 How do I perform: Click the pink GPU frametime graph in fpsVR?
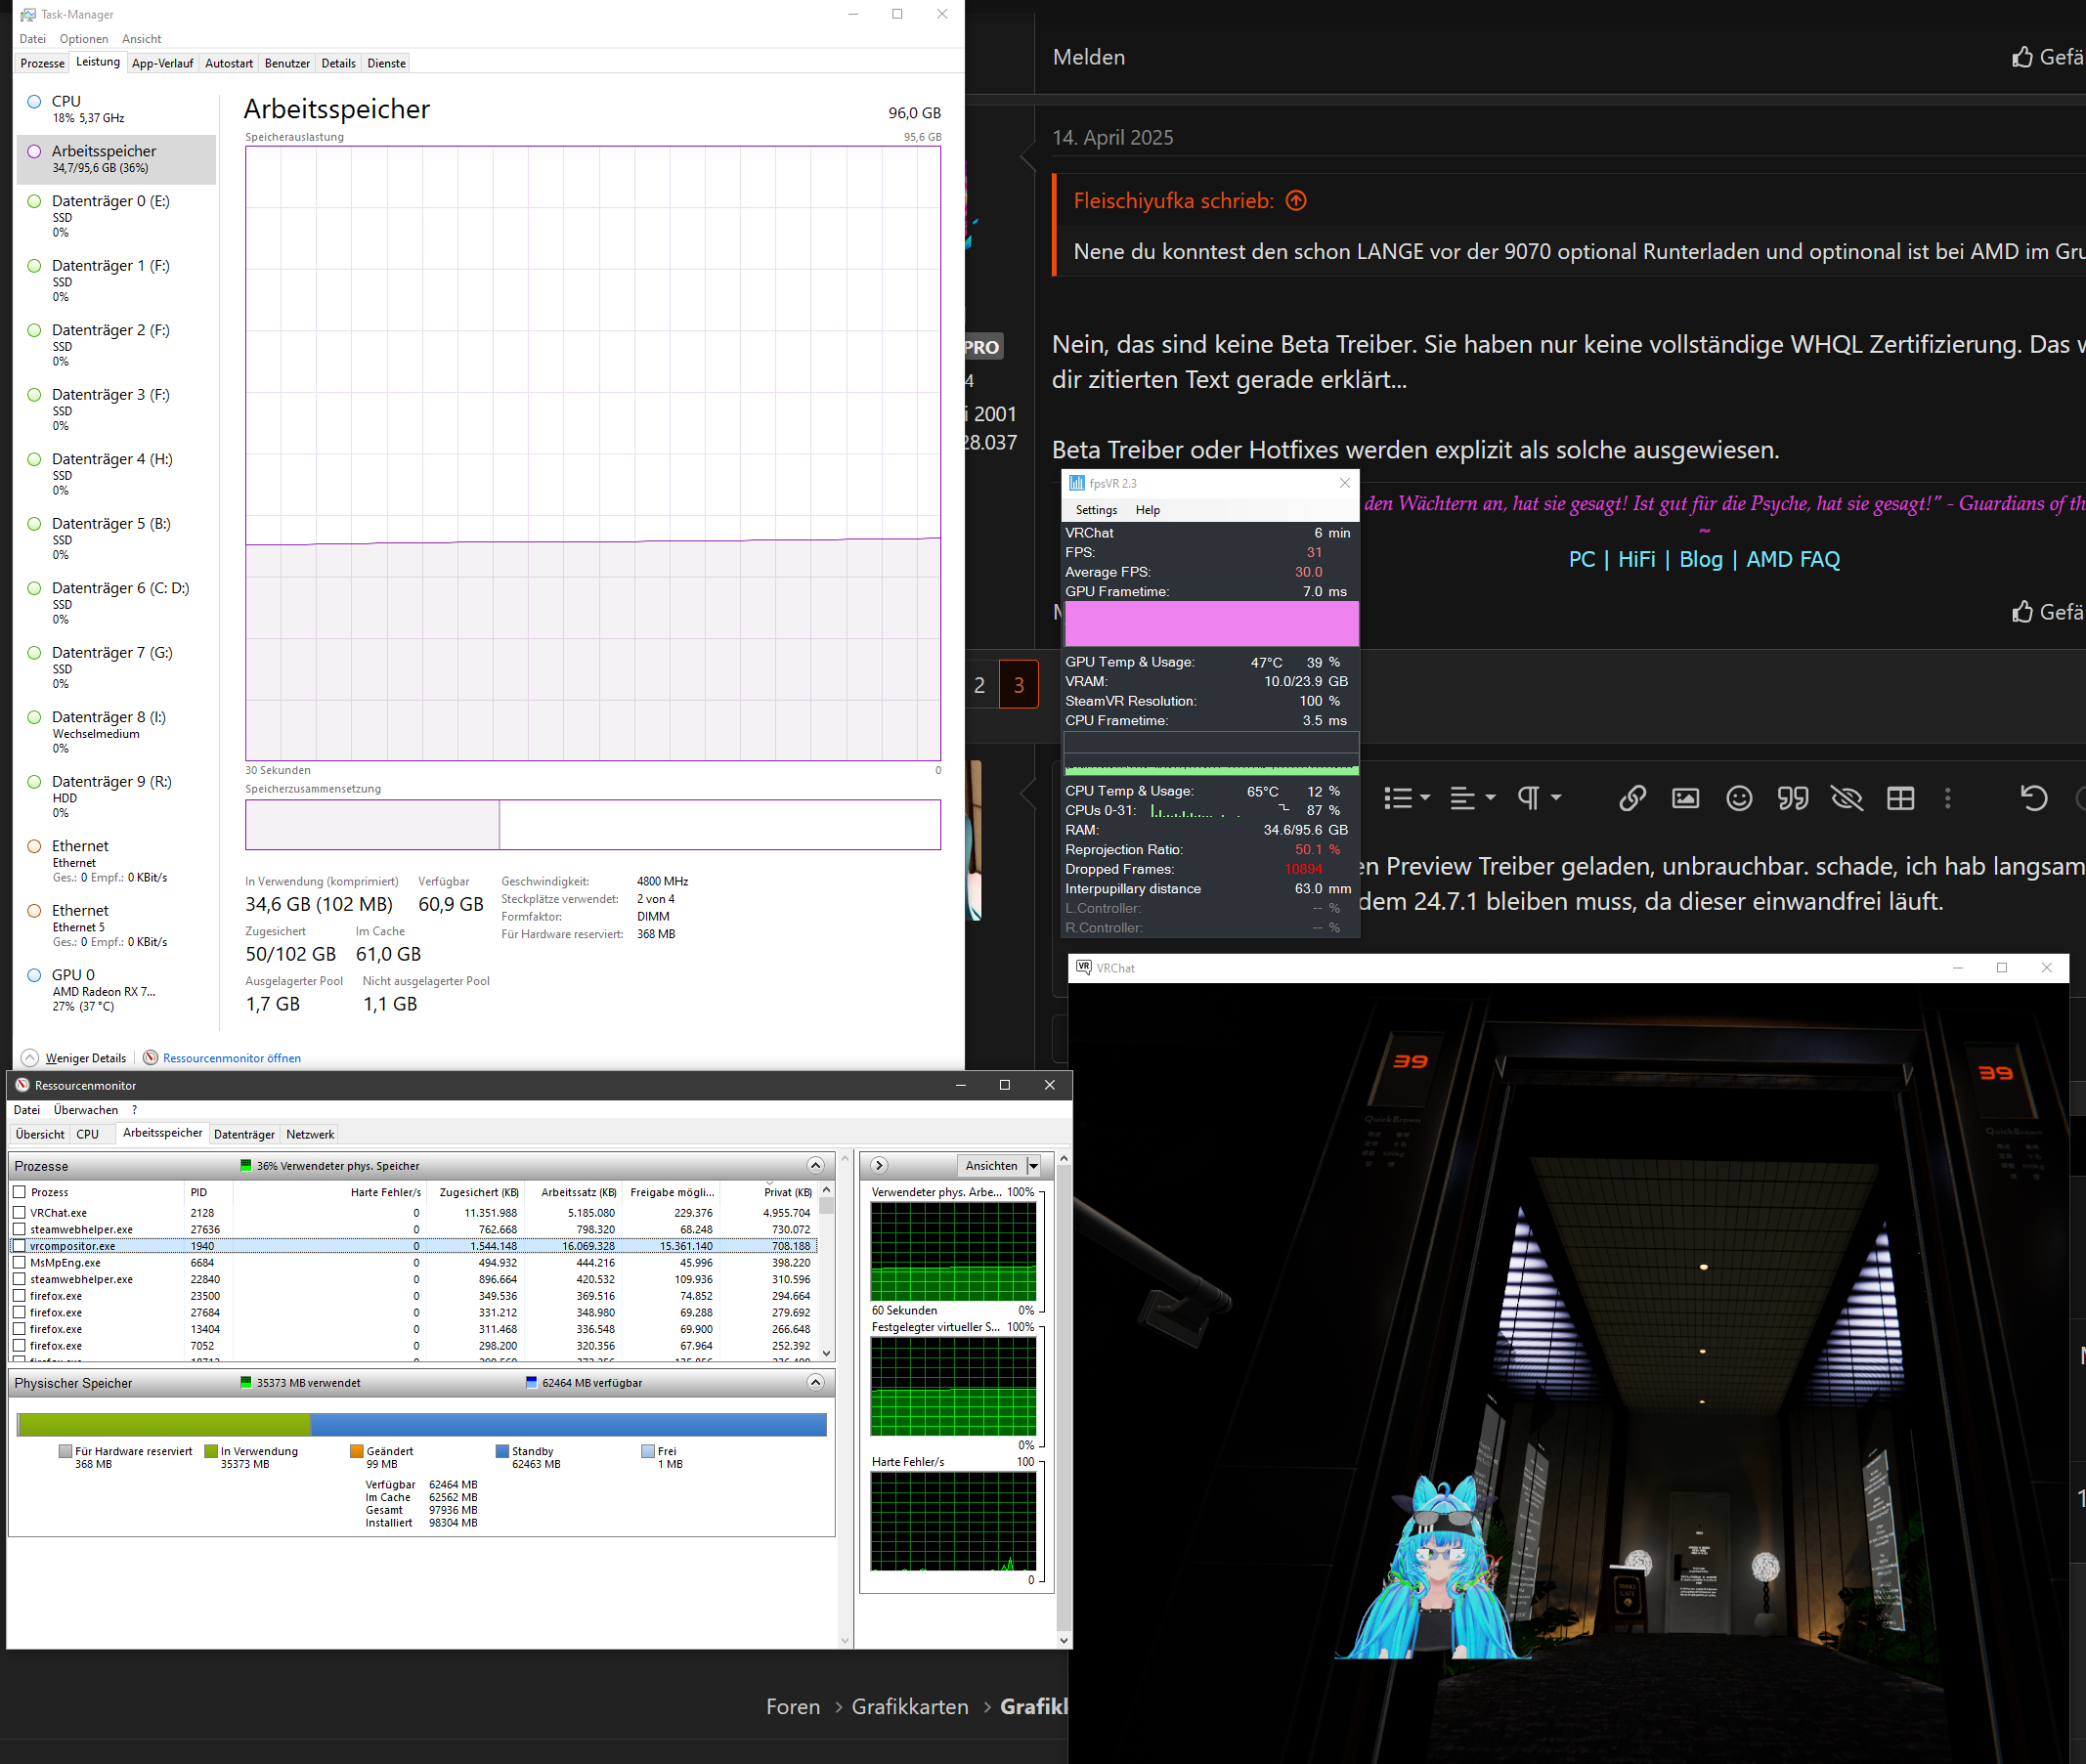(1211, 623)
